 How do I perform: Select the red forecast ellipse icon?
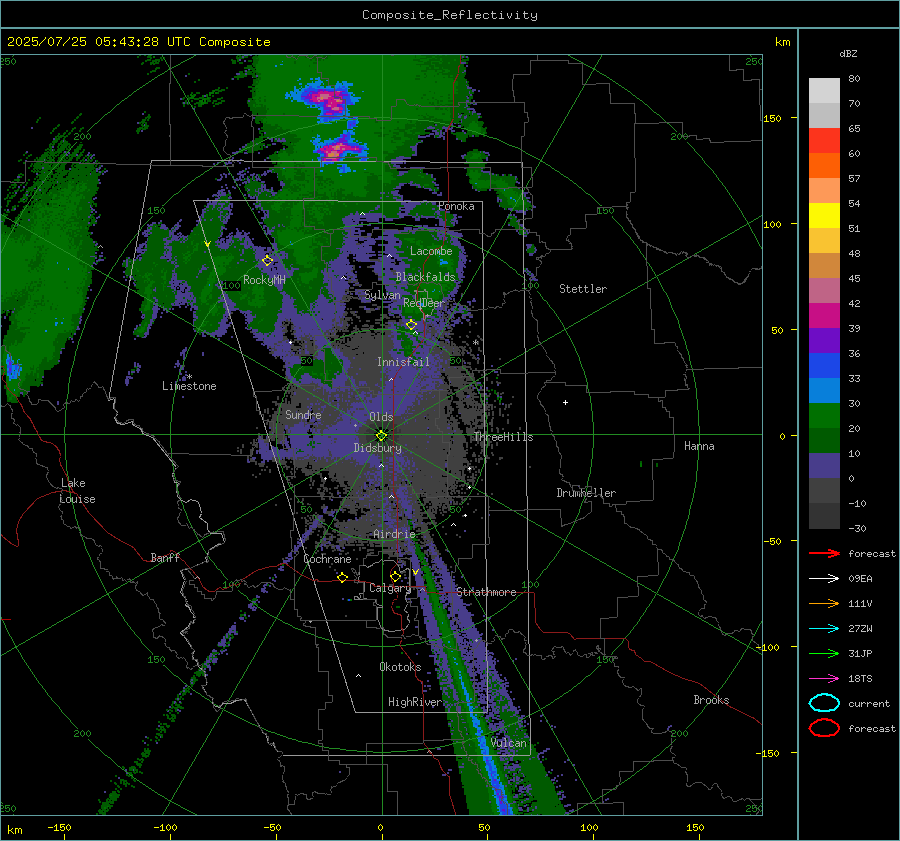[824, 728]
